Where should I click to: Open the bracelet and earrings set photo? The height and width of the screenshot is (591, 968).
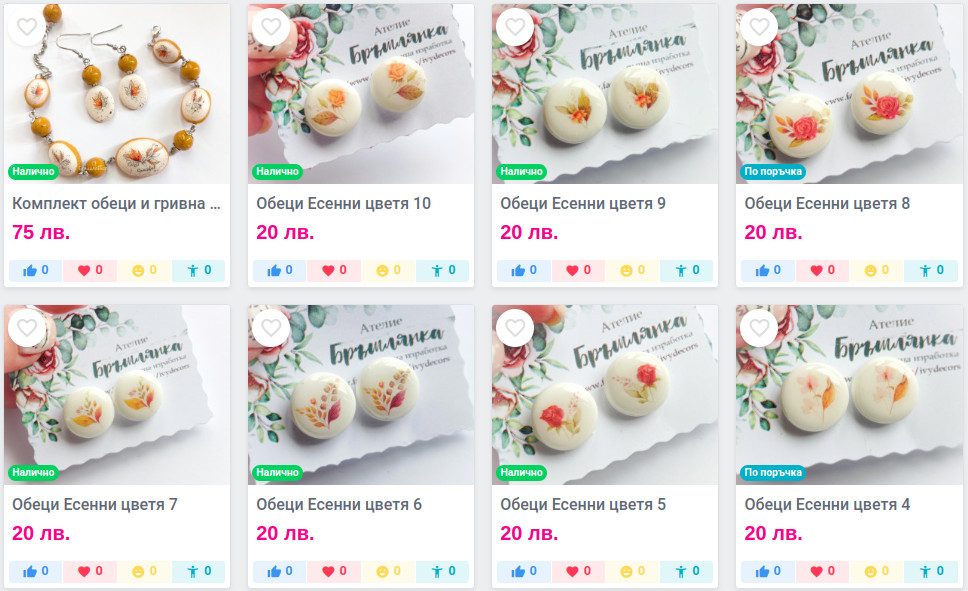(x=117, y=94)
